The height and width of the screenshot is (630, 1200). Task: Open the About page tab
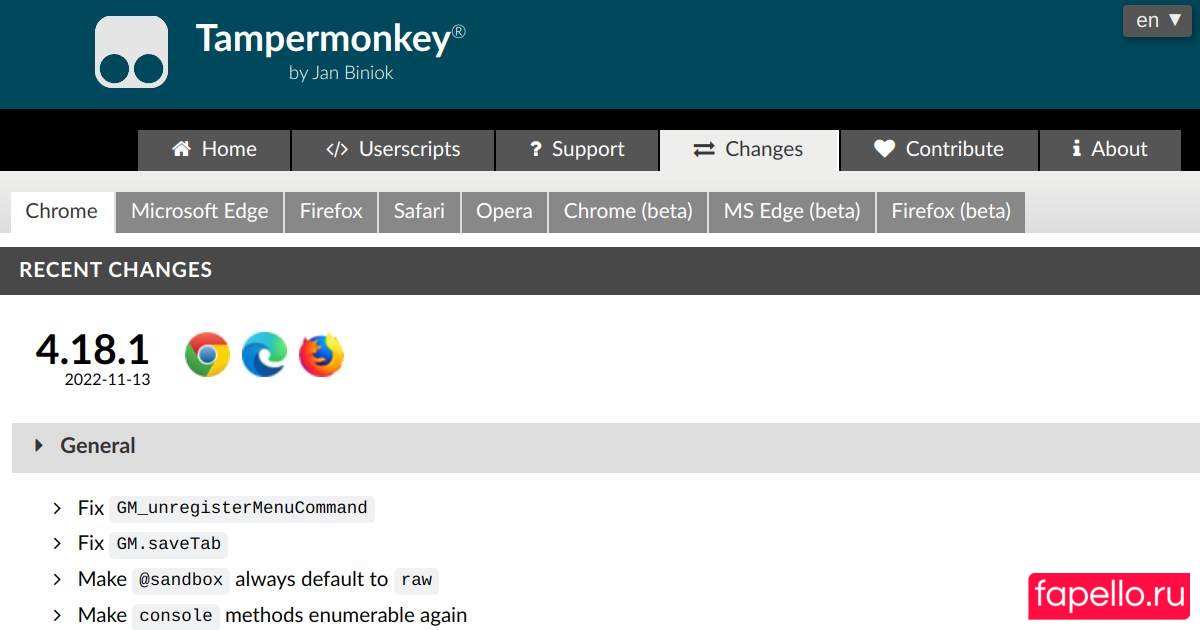pyautogui.click(x=1110, y=150)
